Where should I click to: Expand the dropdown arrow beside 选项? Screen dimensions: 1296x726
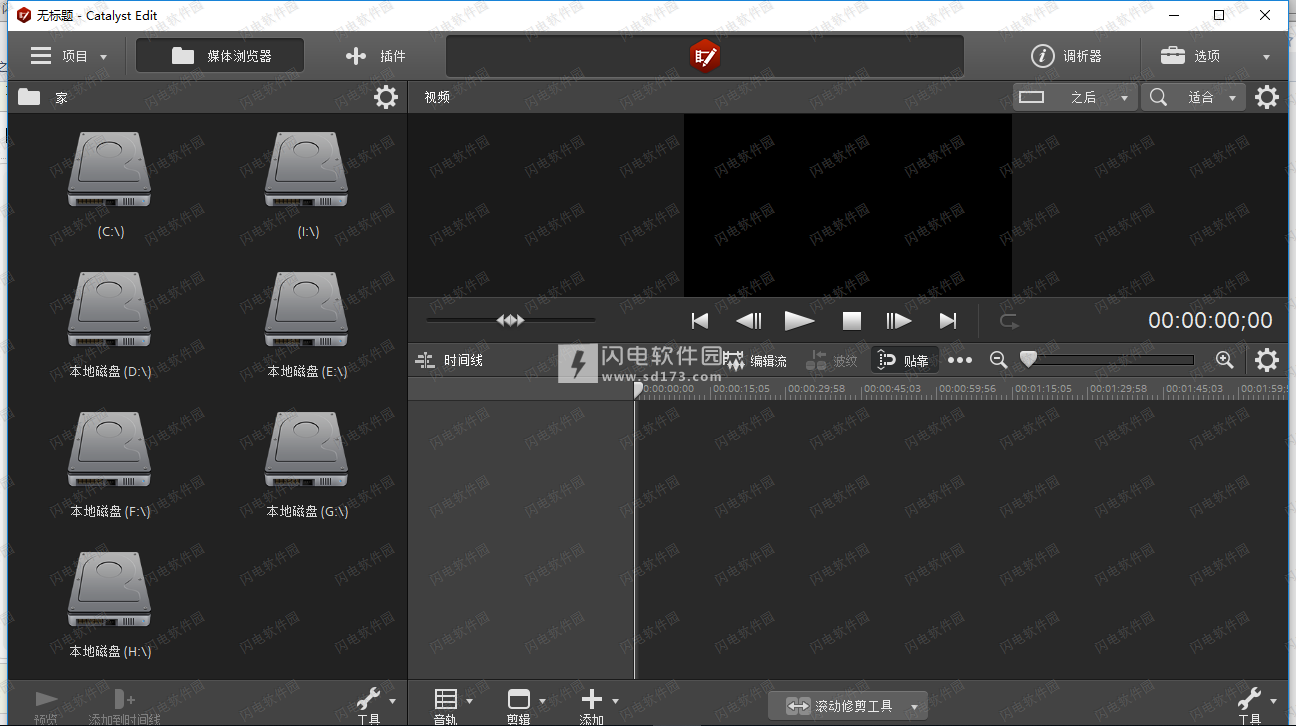(1267, 57)
